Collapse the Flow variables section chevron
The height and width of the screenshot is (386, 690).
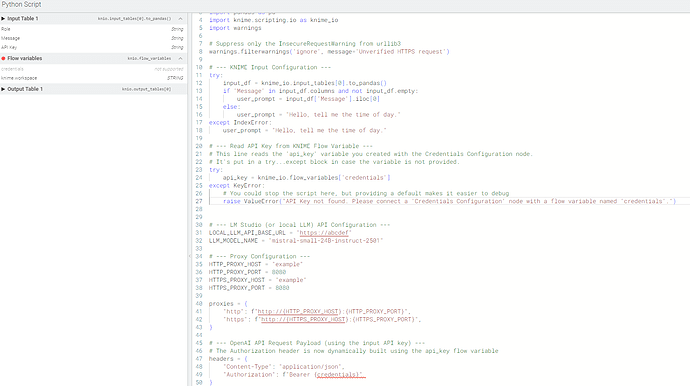pyautogui.click(x=180, y=58)
